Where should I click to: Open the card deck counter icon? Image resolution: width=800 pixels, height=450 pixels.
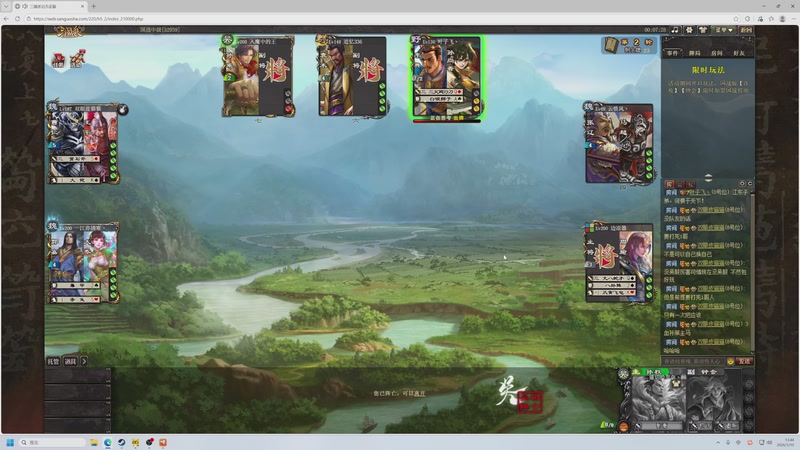tap(611, 45)
